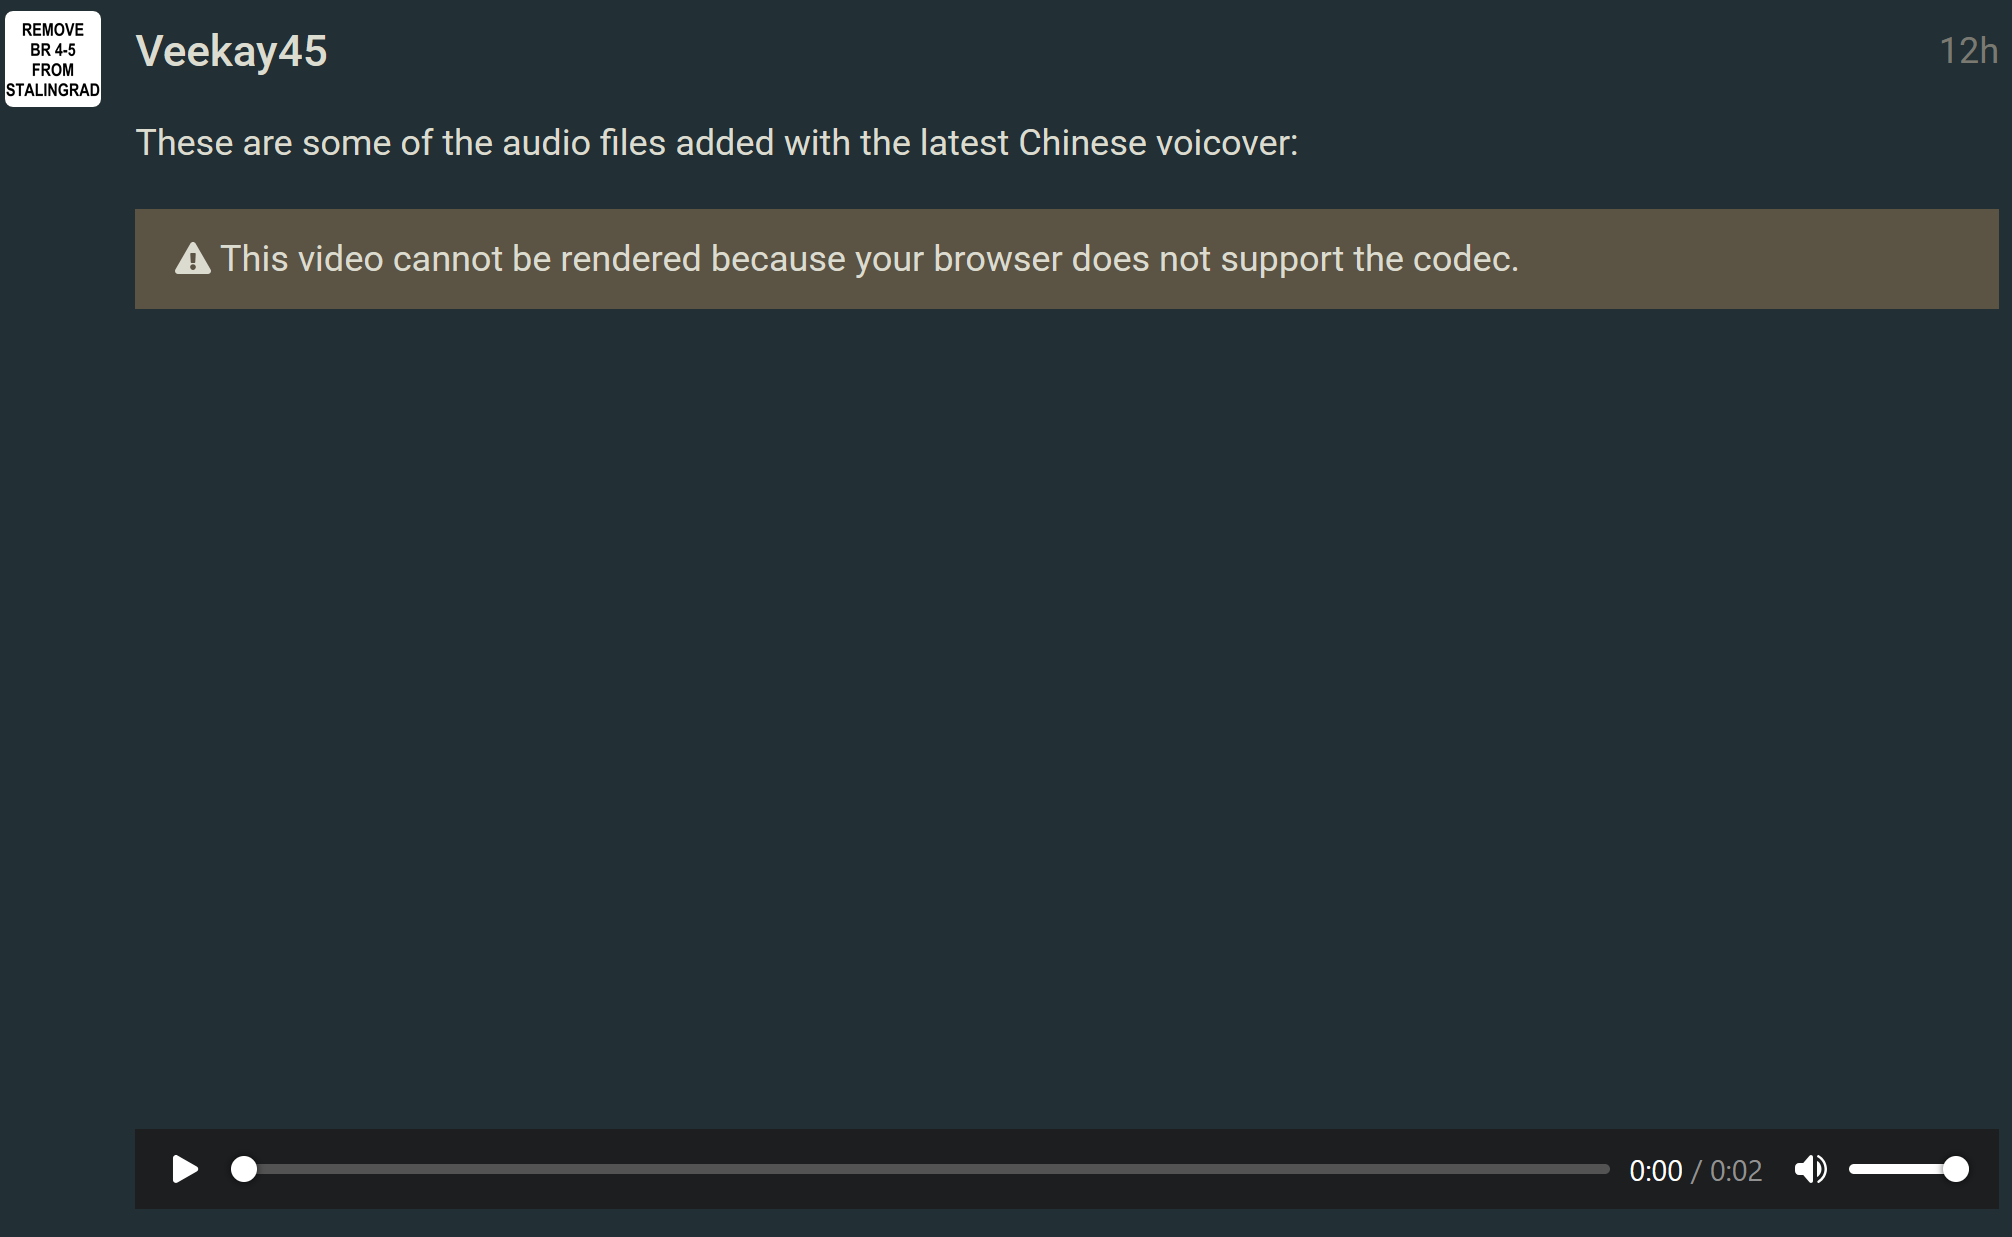Viewport: 2012px width, 1237px height.
Task: Click the word "browser" in the warning banner
Action: click(x=997, y=259)
